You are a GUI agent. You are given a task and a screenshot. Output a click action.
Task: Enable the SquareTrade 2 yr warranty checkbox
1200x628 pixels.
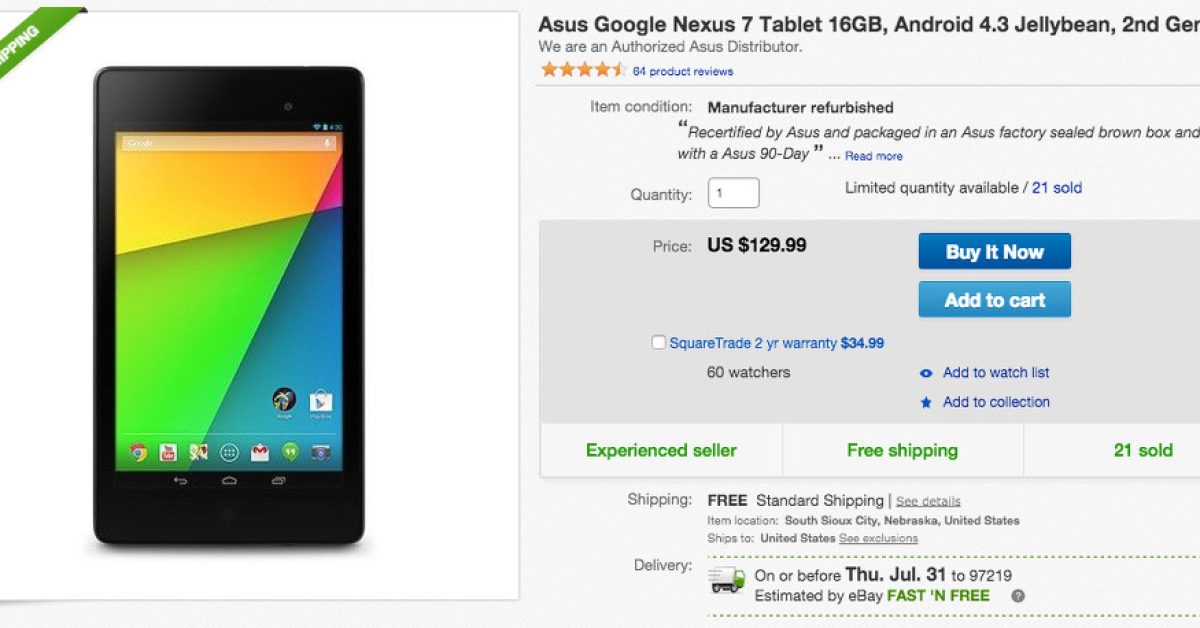click(x=658, y=343)
